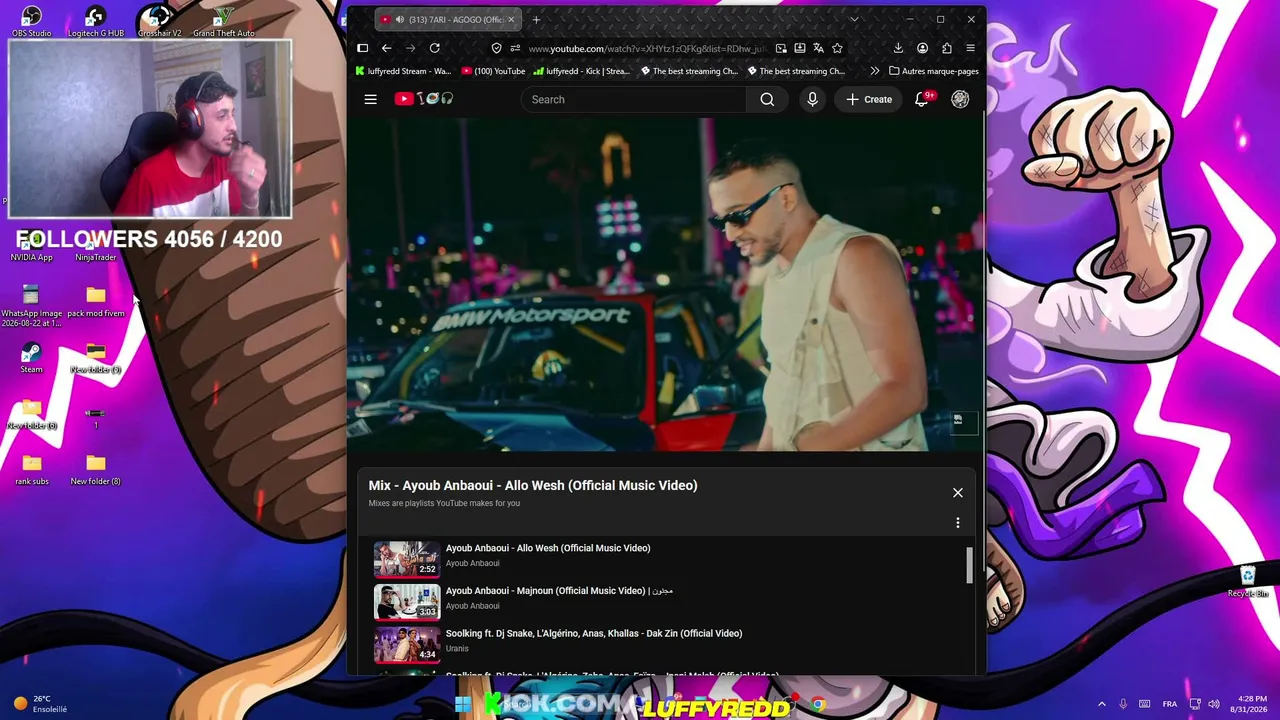Open a new browser tab
The height and width of the screenshot is (720, 1280).
[x=536, y=20]
